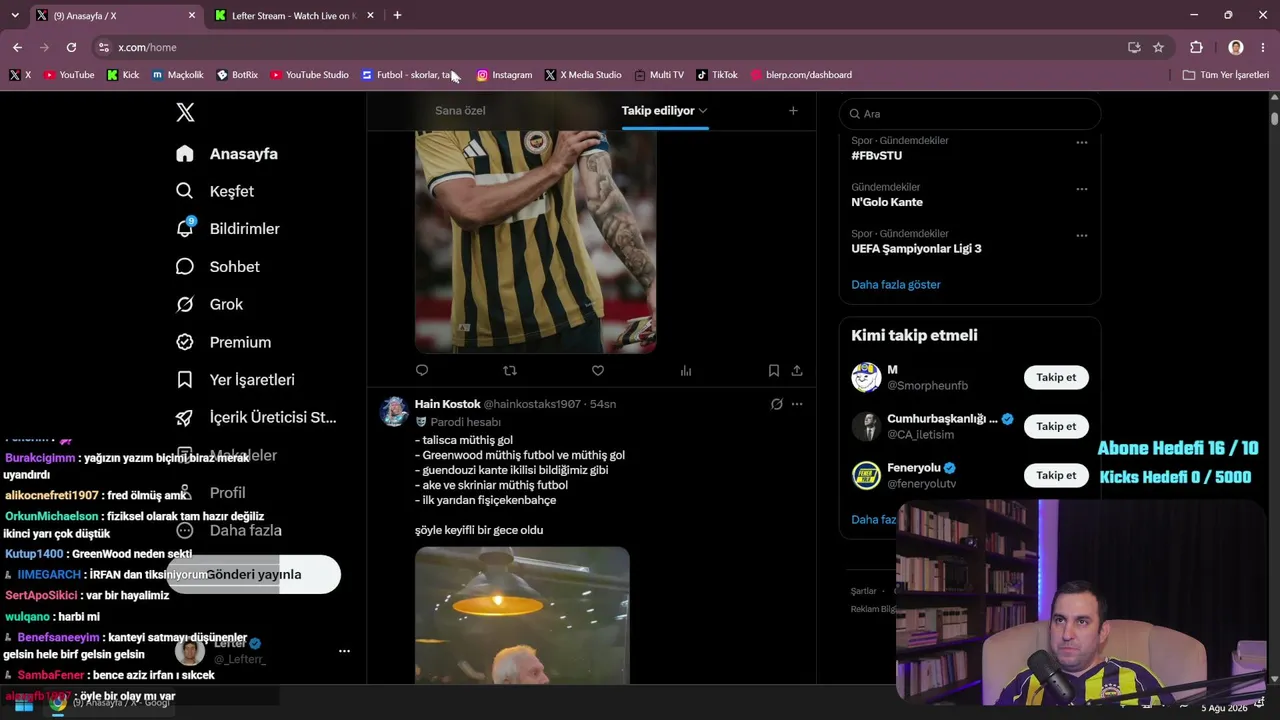Open the Premium page
The image size is (1280, 720).
point(223,342)
